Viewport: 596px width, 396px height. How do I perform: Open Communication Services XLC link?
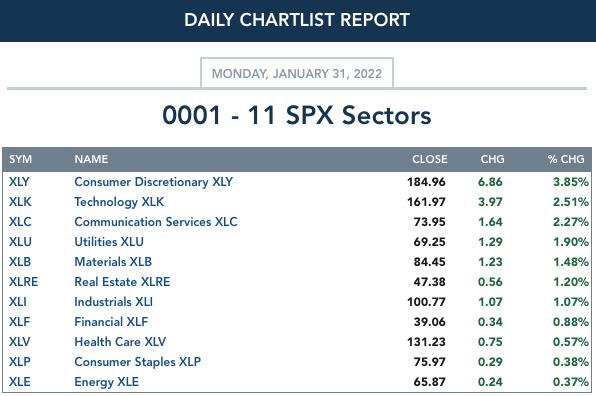(156, 222)
